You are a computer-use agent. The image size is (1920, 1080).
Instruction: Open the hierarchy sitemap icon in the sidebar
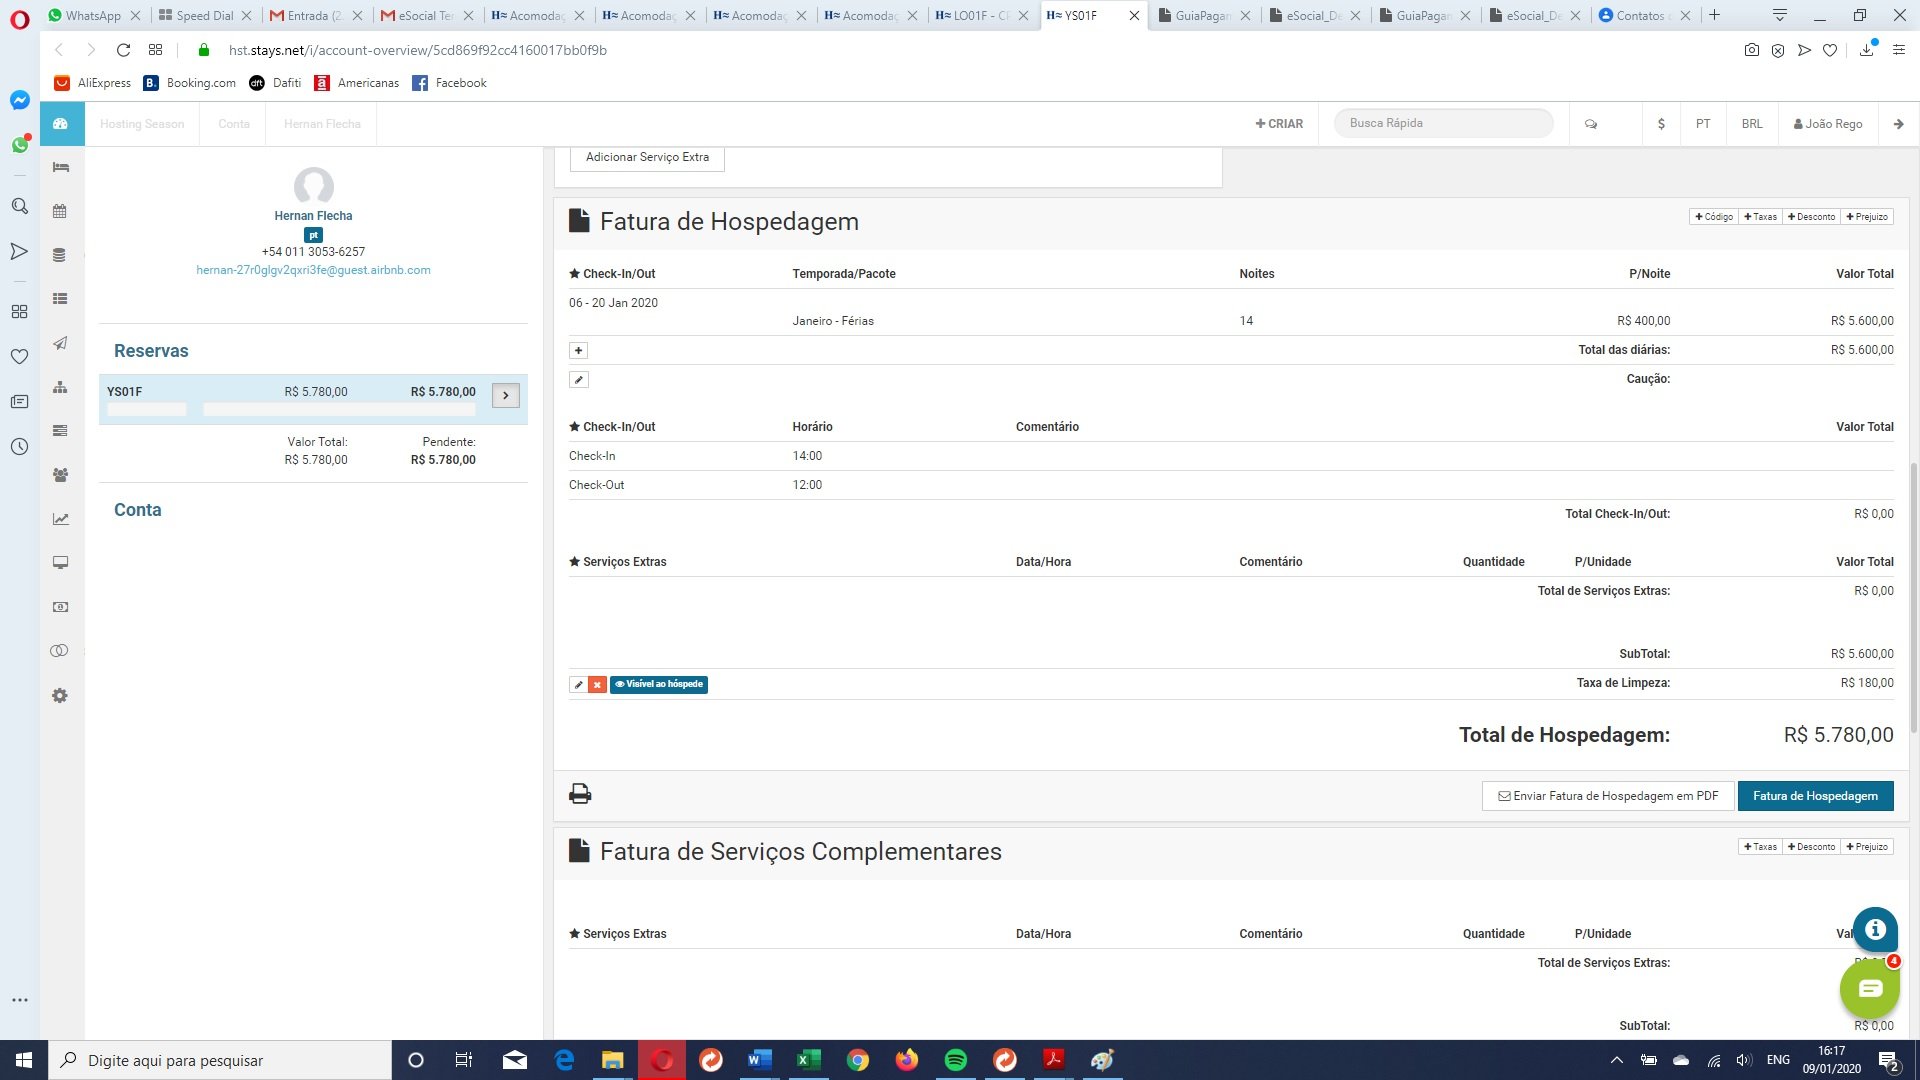point(60,387)
